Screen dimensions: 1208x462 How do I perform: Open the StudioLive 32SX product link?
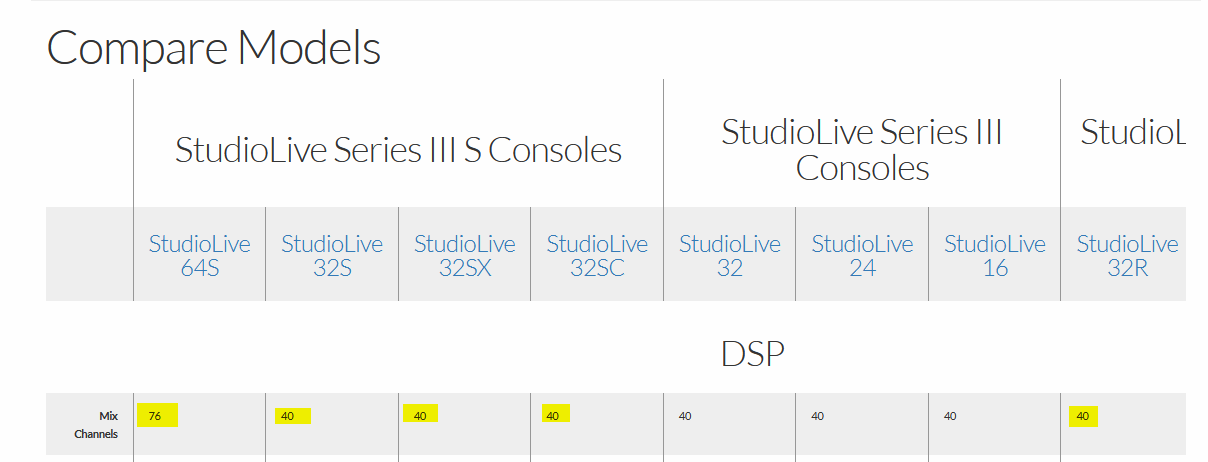(464, 256)
